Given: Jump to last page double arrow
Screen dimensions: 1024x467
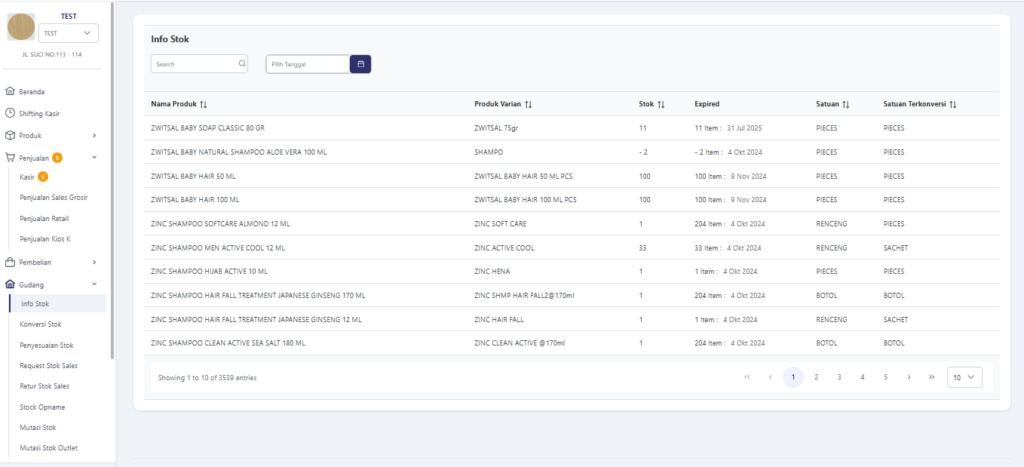Looking at the screenshot, I should [x=932, y=377].
